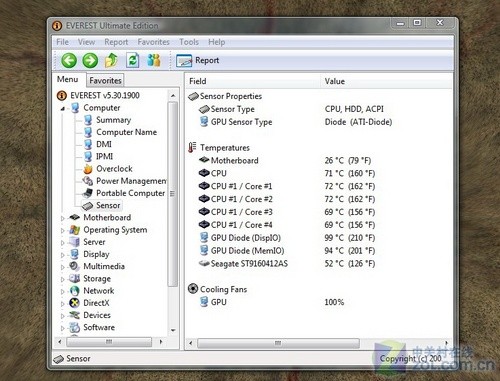Select the GPU Diode (DispIO) row
Image resolution: width=500 pixels, height=381 pixels.
point(287,238)
